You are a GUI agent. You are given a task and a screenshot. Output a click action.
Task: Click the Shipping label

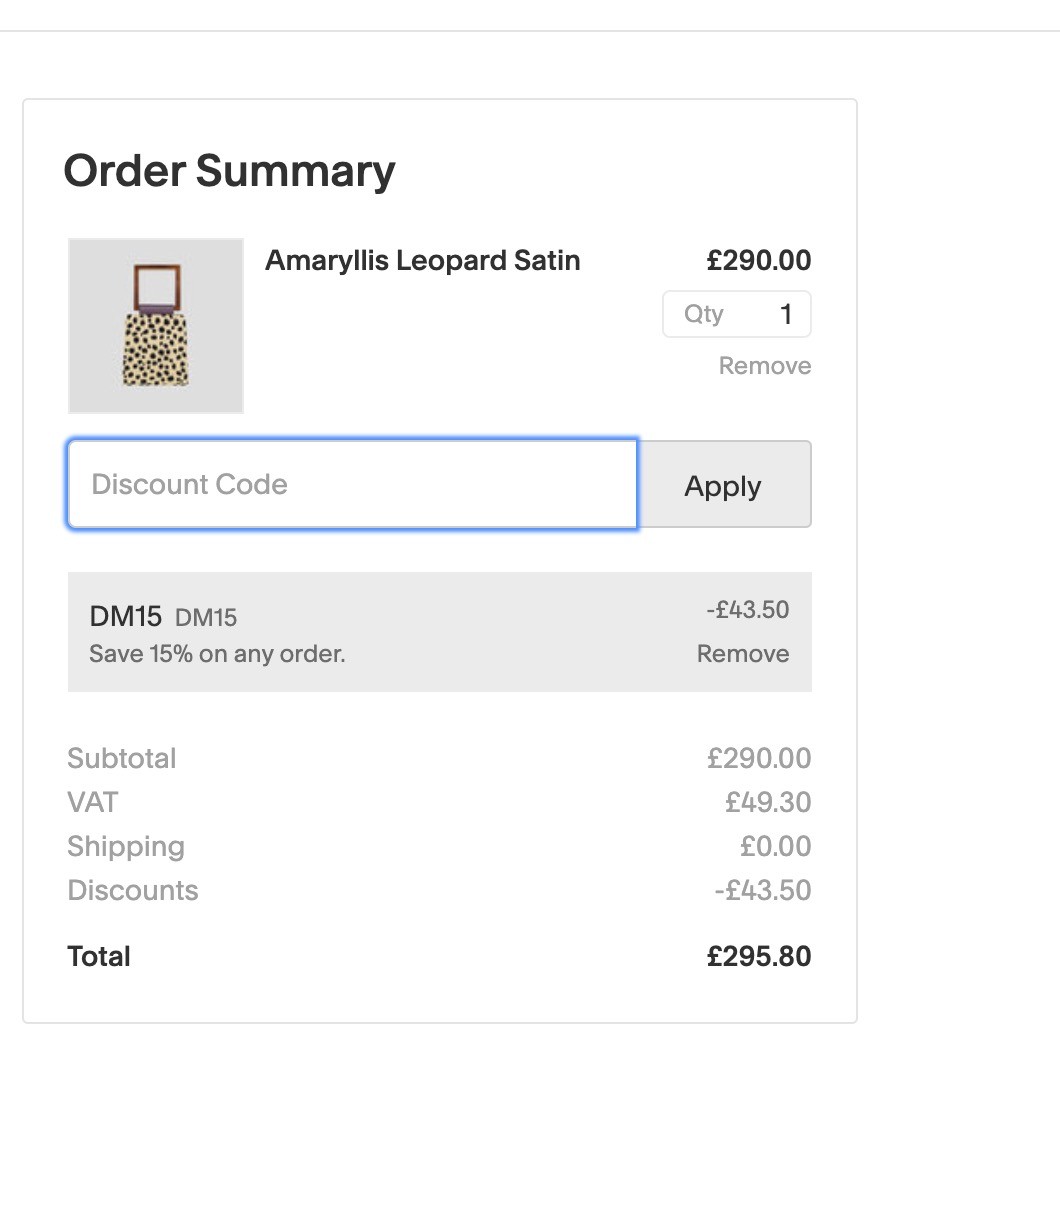(126, 847)
